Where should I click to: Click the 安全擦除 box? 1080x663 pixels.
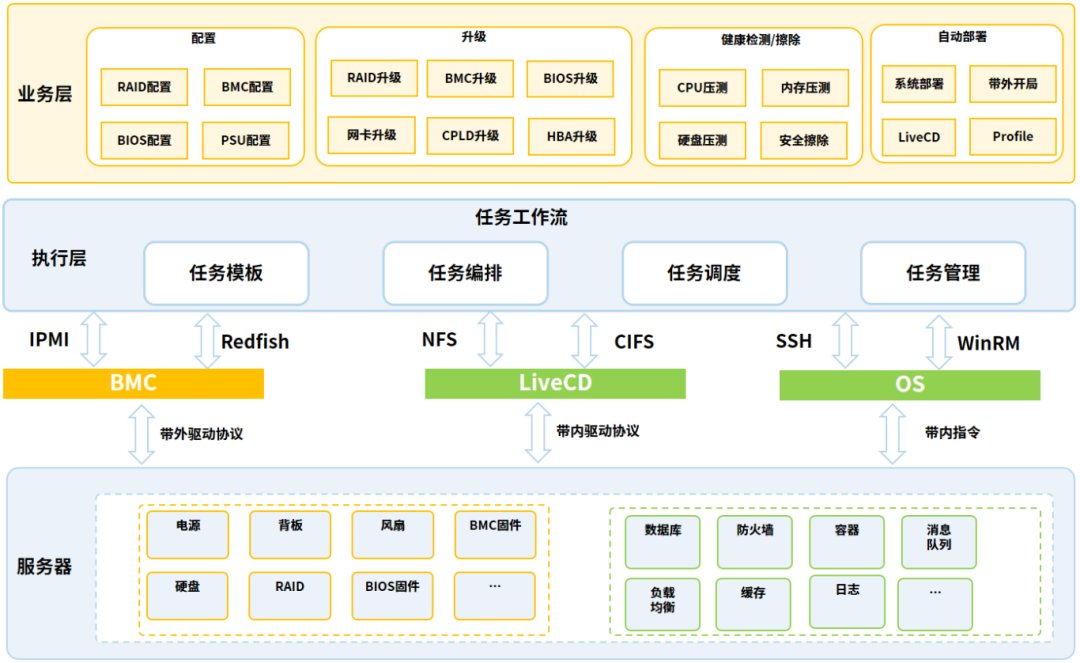point(803,141)
